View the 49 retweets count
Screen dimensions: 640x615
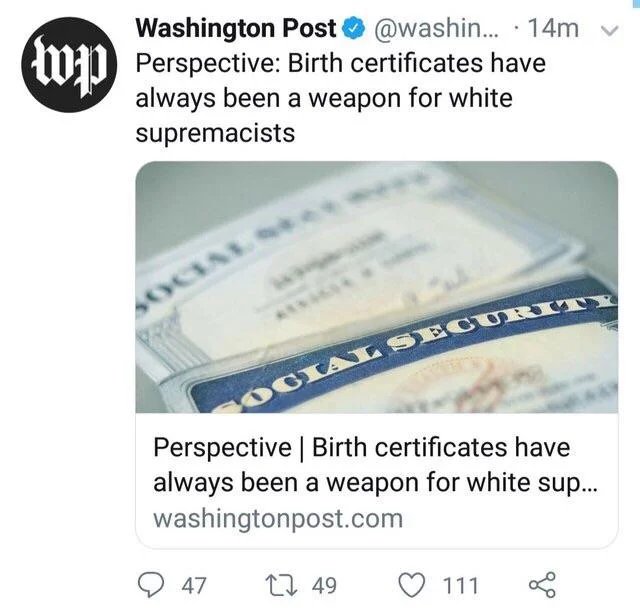click(x=324, y=586)
